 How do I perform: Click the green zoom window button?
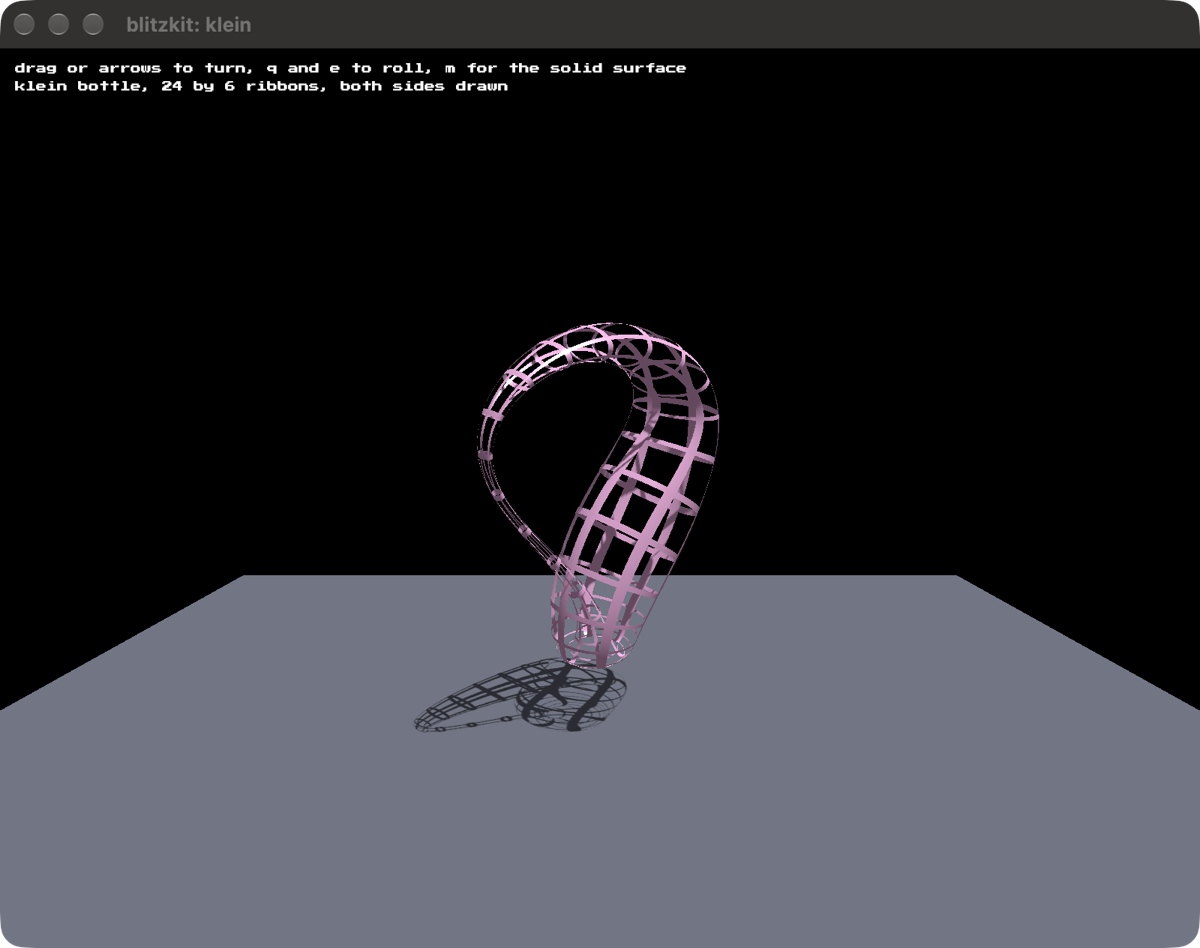pyautogui.click(x=93, y=24)
